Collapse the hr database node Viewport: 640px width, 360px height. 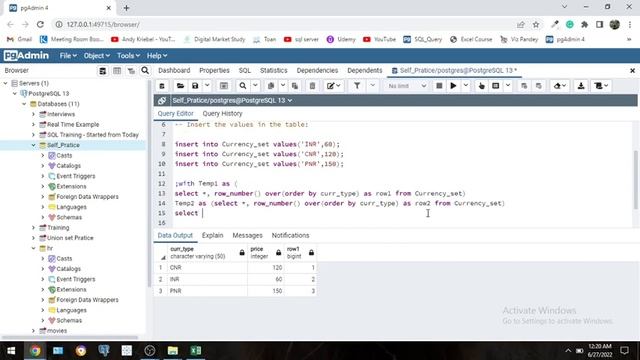pyautogui.click(x=33, y=248)
